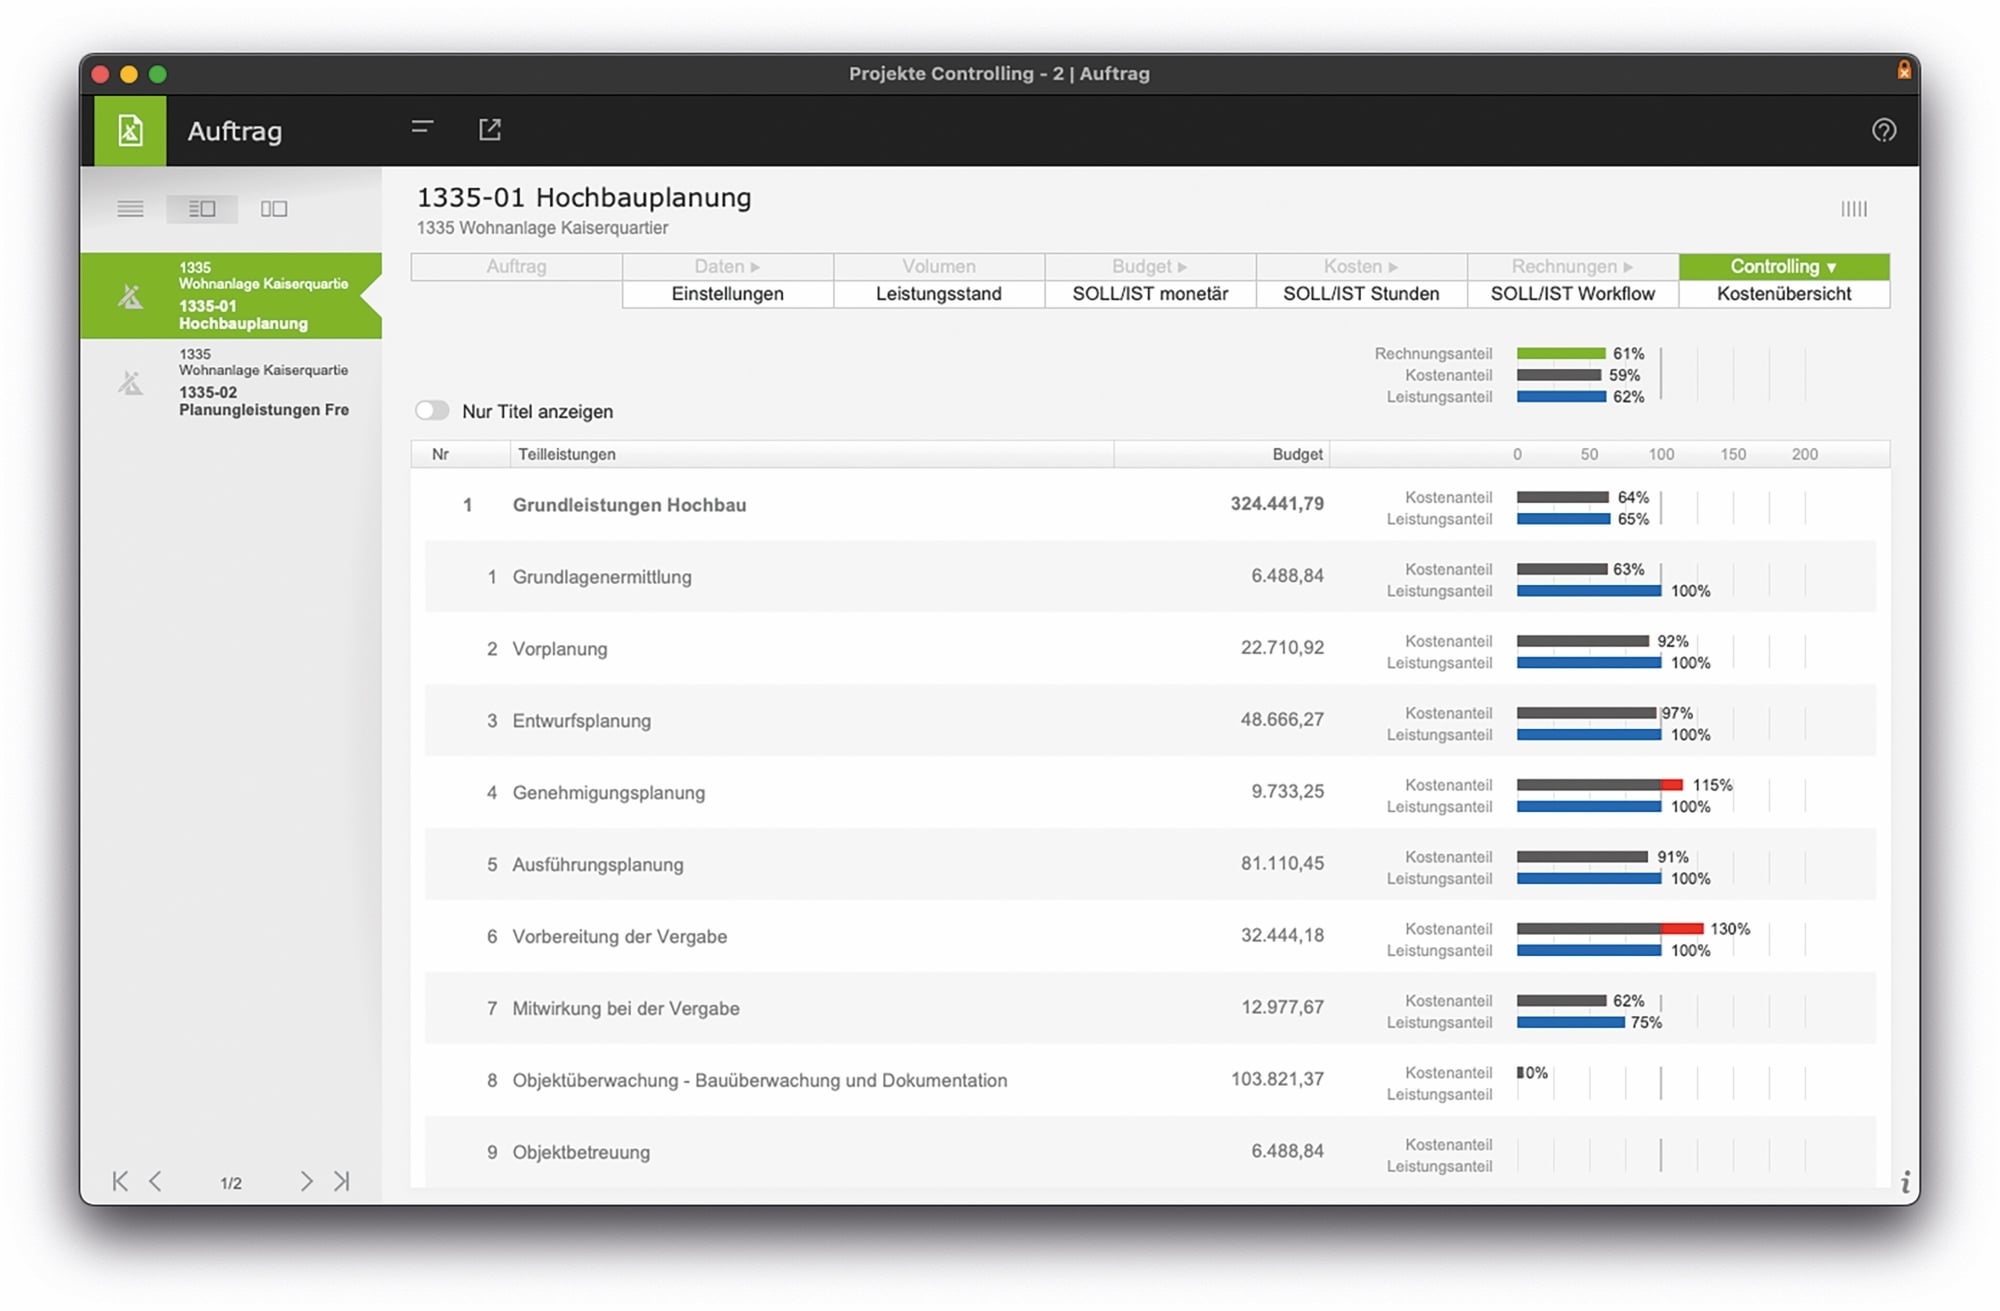Click the green Auftrag document app icon

pyautogui.click(x=129, y=130)
